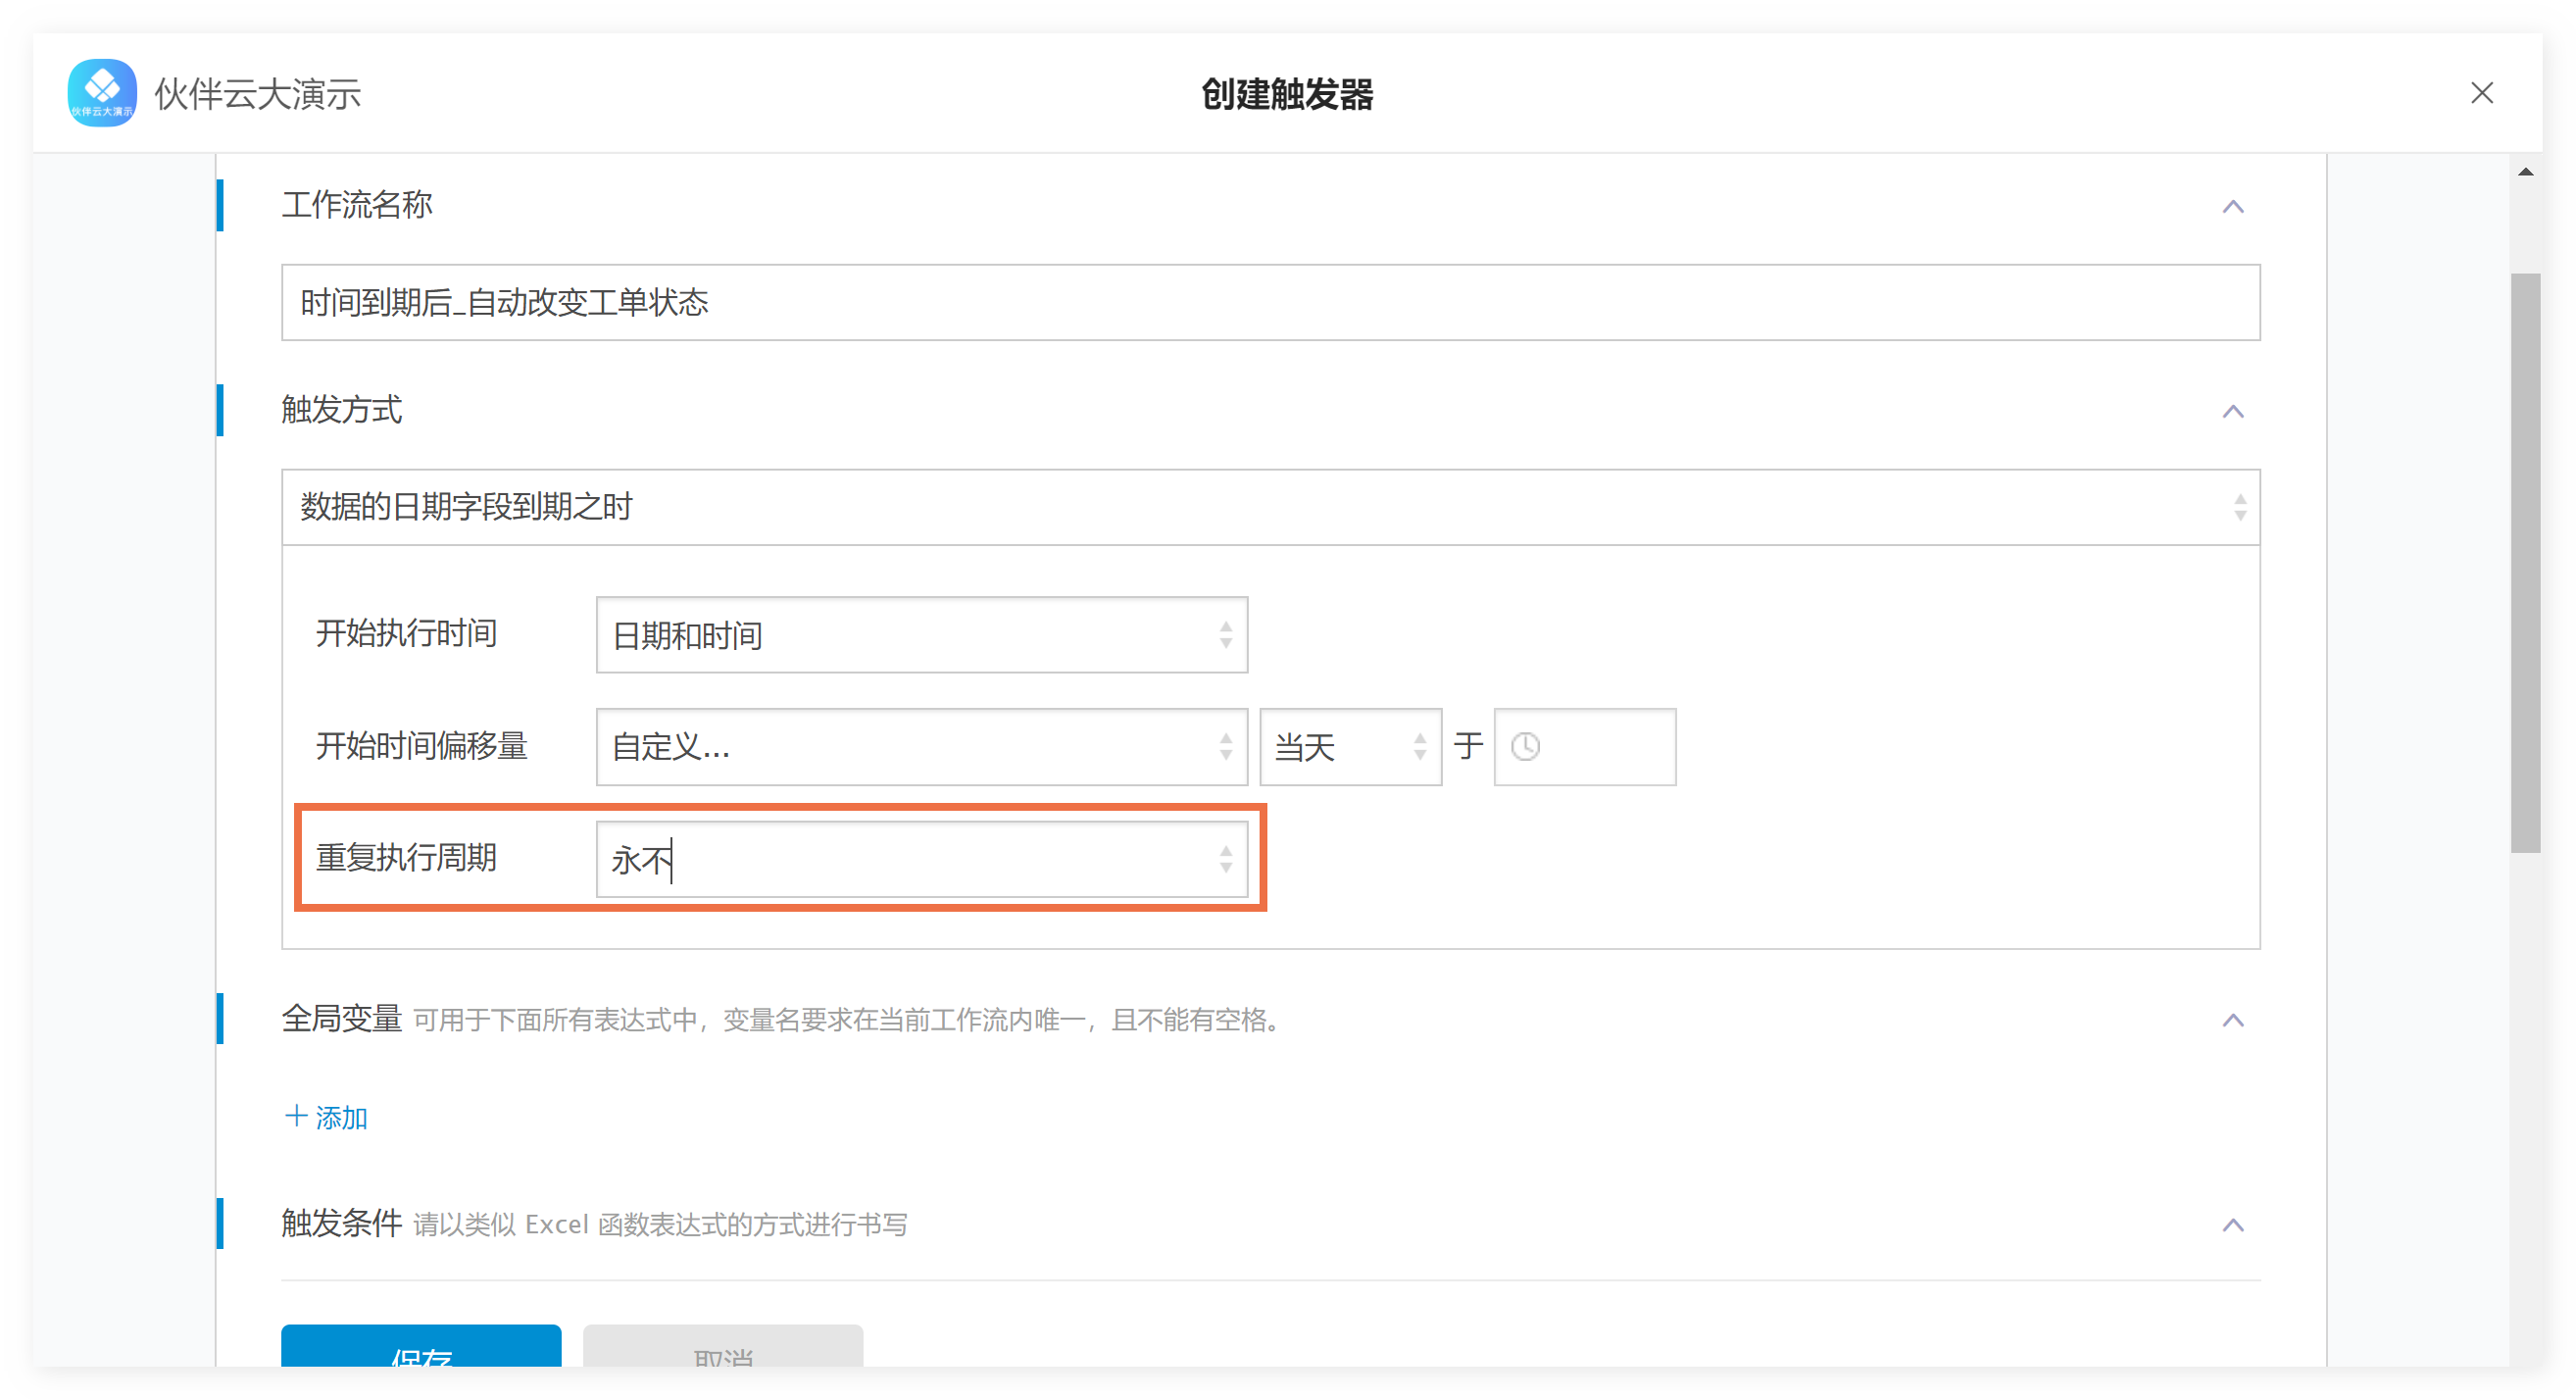Click the grey 取消 button
Screen dimensions: 2576x1400
[x=722, y=1348]
